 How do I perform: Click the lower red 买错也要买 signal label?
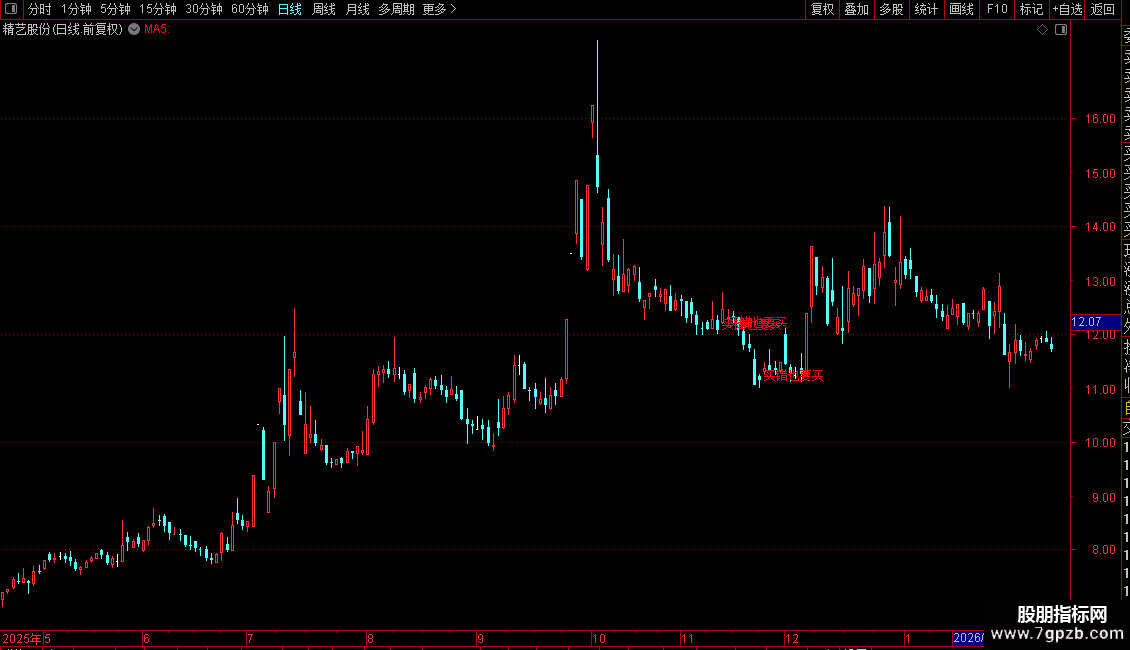point(793,375)
